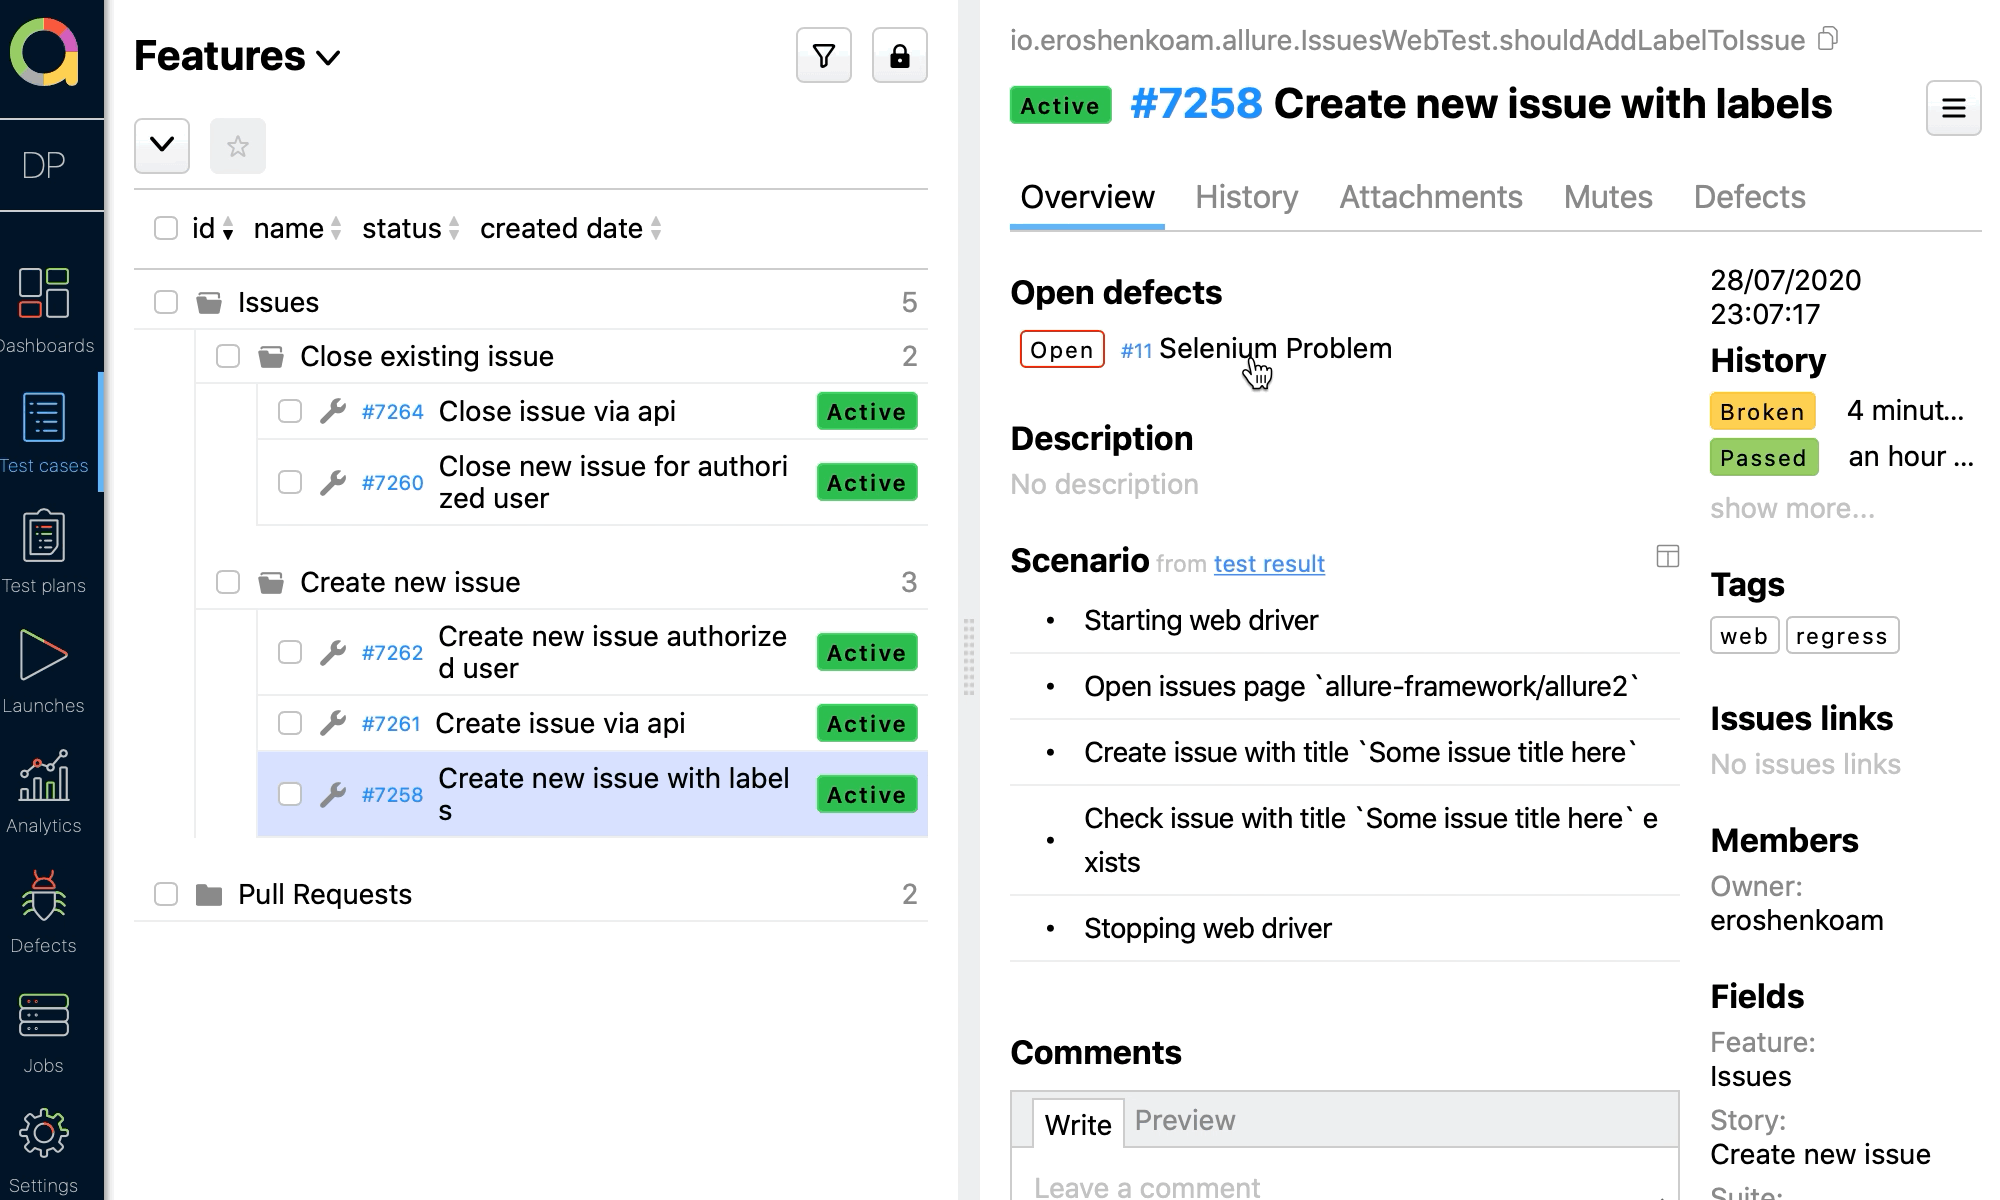Switch to the History tab
The image size is (2000, 1200).
click(x=1246, y=197)
